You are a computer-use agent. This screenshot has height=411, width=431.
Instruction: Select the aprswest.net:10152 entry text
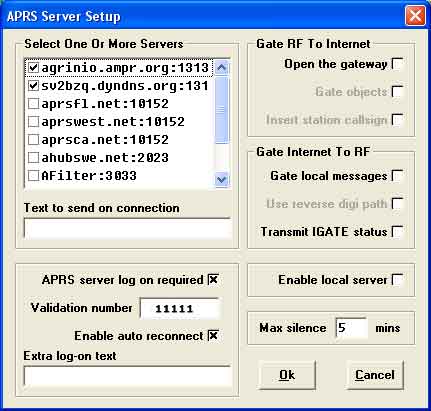113,122
